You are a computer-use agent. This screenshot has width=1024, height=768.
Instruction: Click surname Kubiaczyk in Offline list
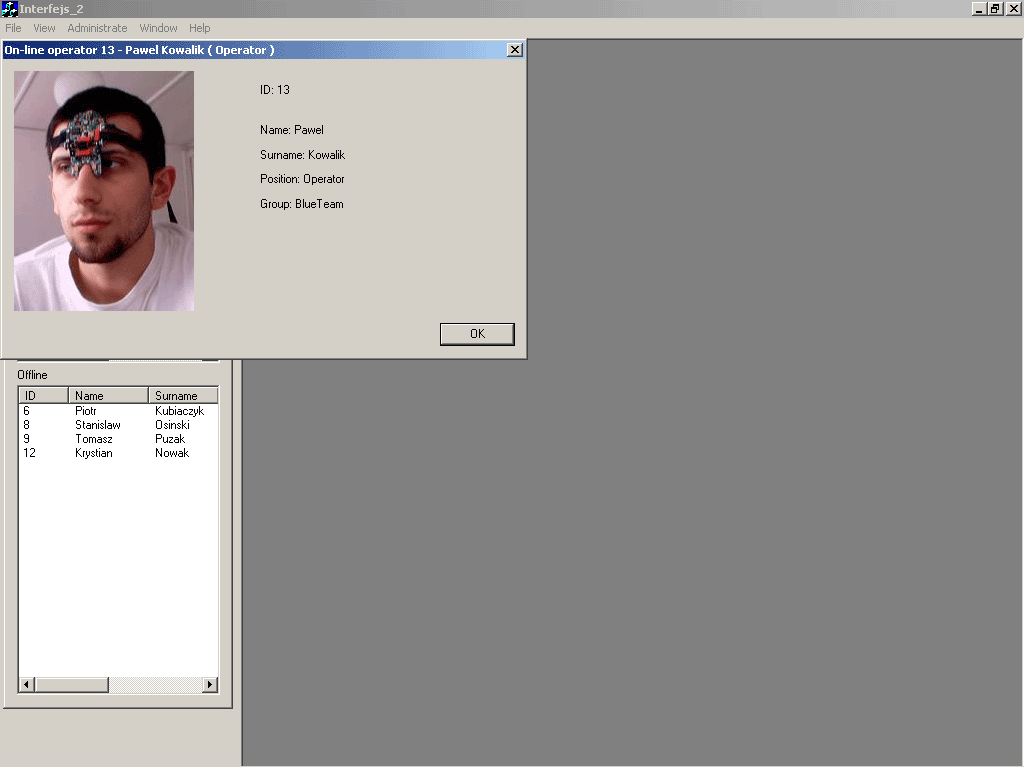pyautogui.click(x=180, y=411)
